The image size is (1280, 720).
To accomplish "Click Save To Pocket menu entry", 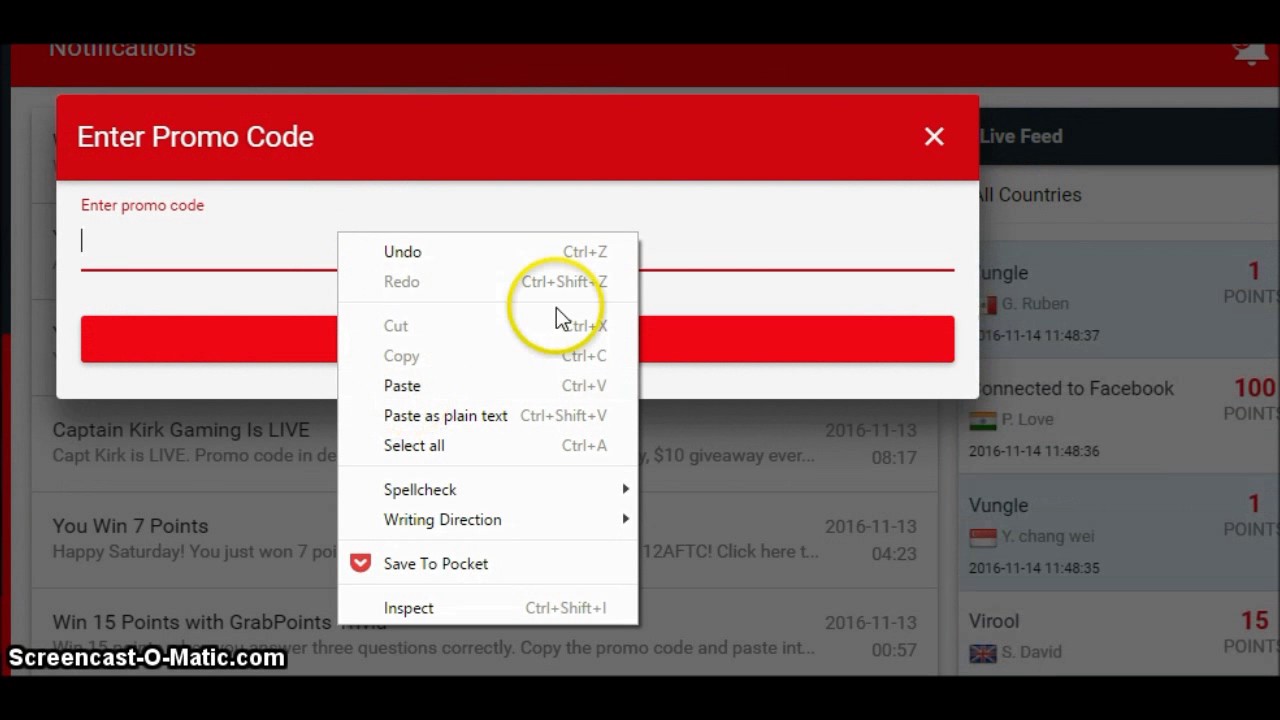I will pos(436,564).
